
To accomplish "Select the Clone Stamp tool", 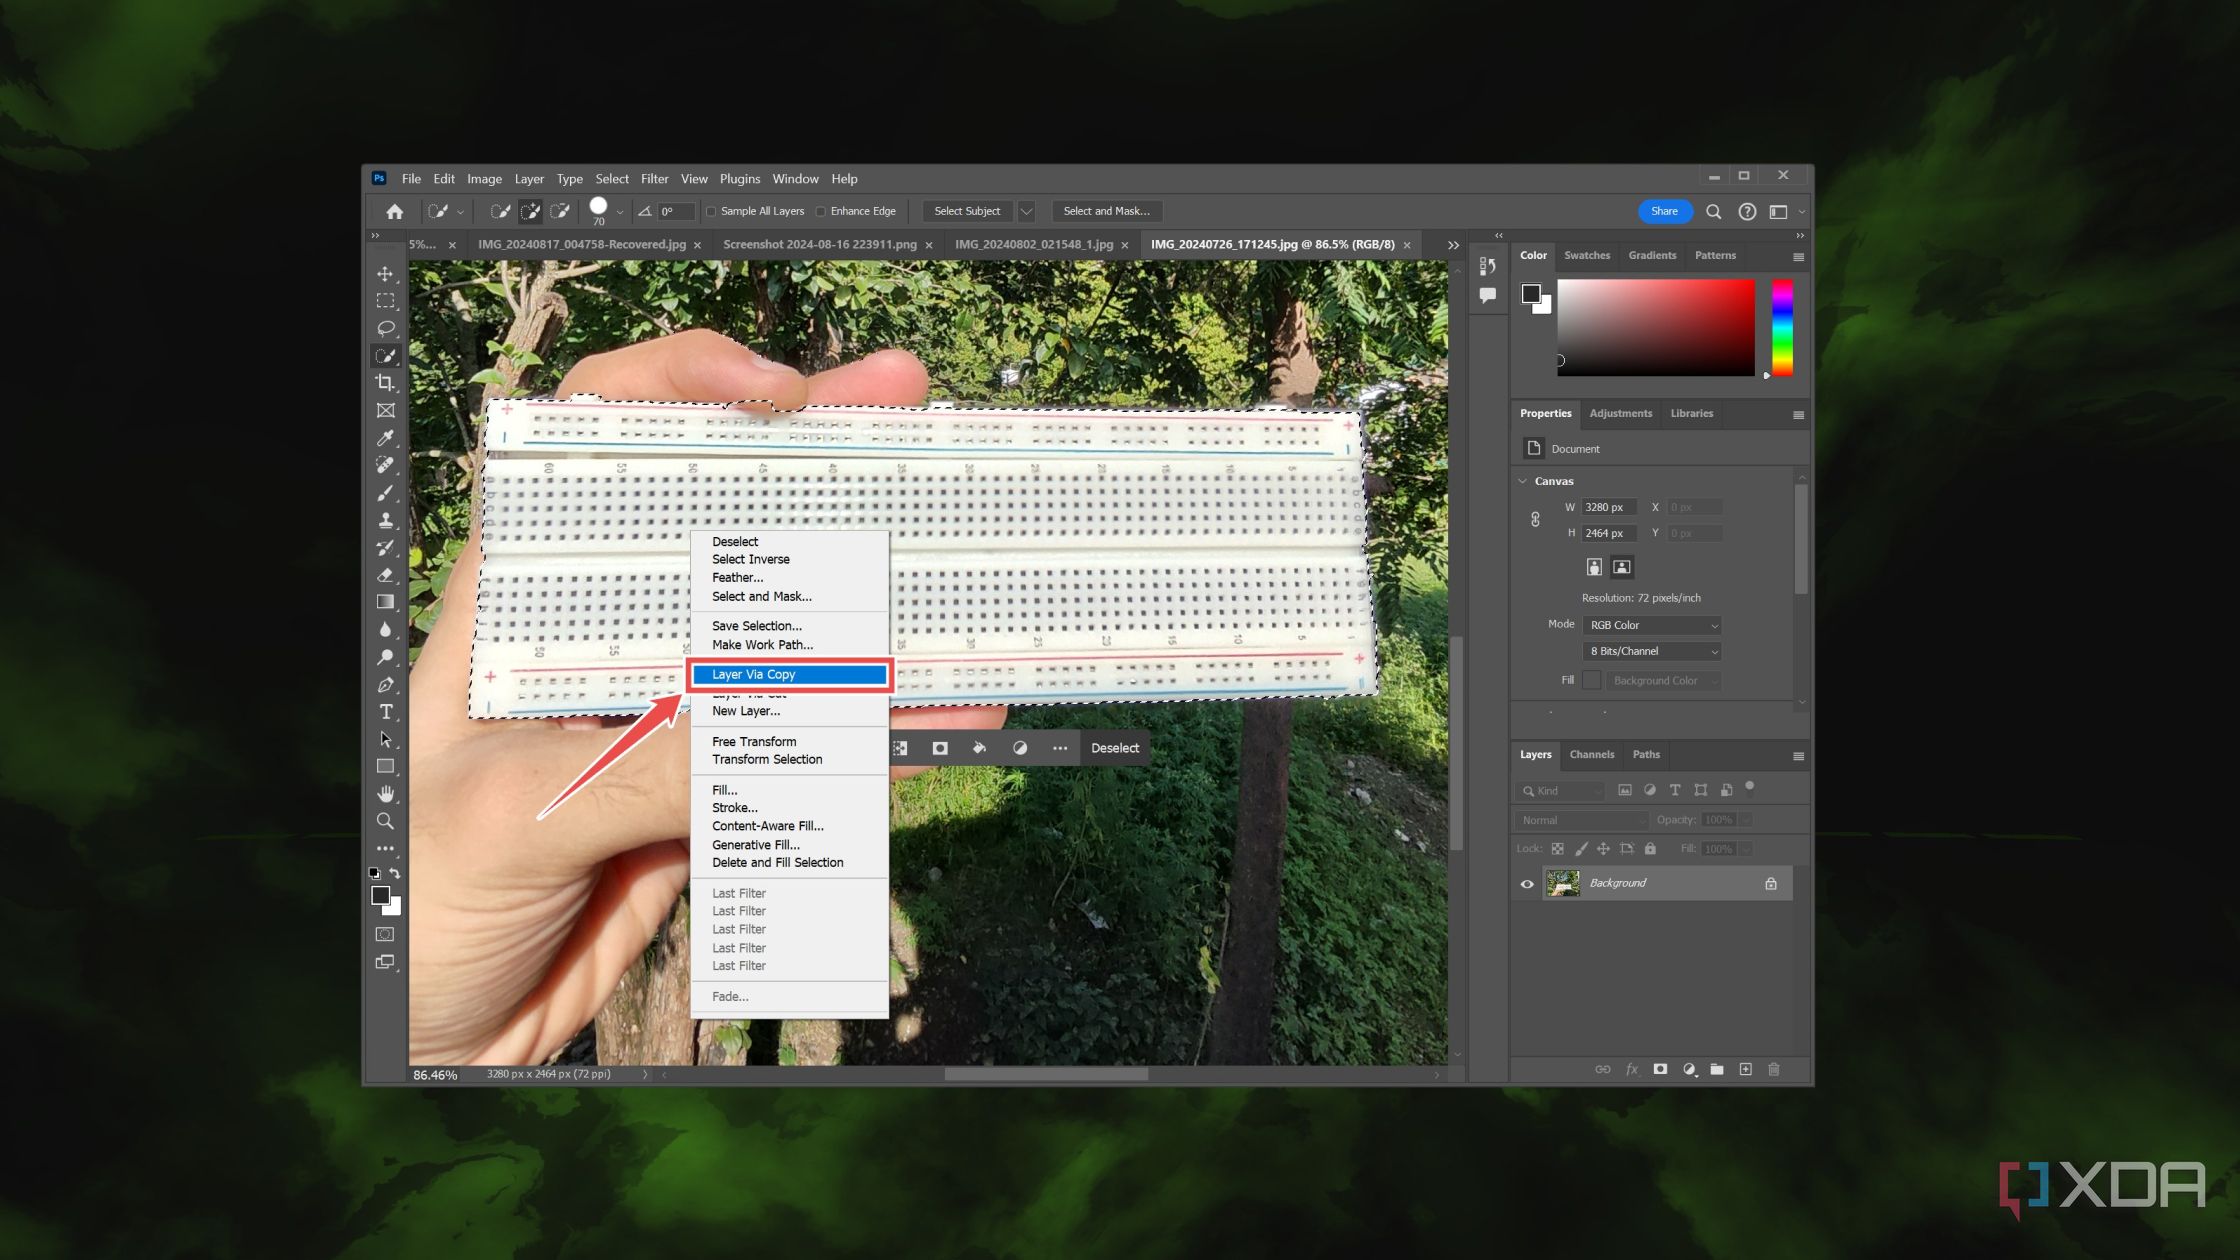I will pyautogui.click(x=385, y=520).
